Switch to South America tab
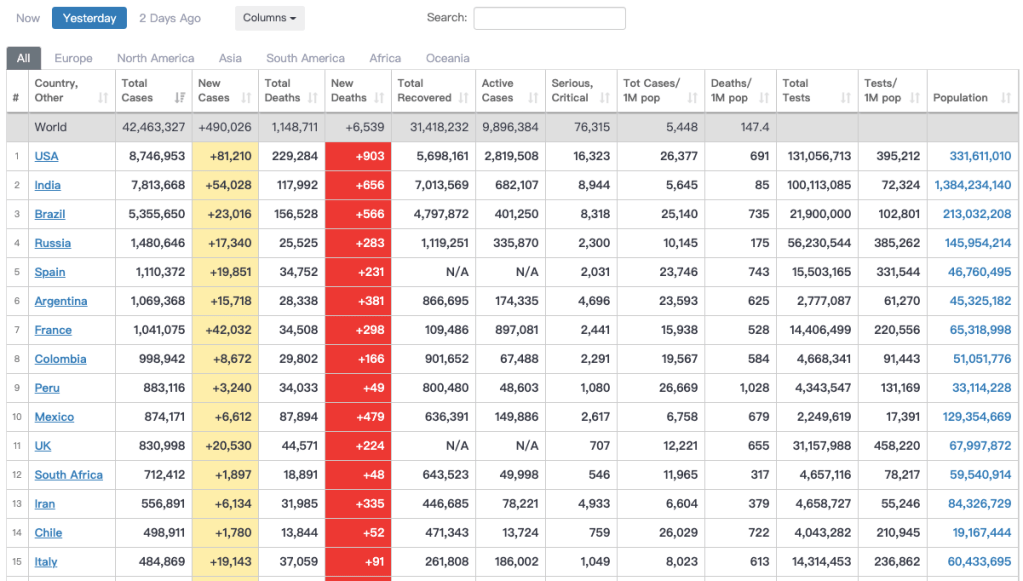Viewport: 1023px width, 581px height. pyautogui.click(x=305, y=58)
